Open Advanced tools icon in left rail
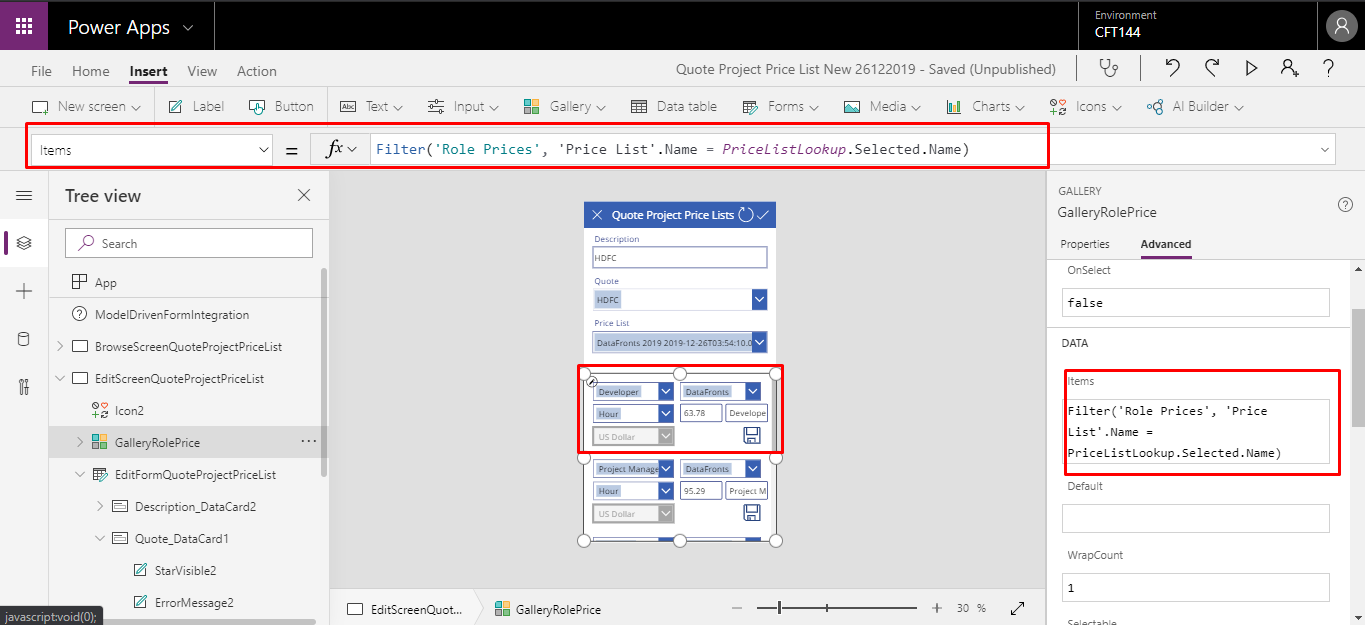 [x=24, y=387]
